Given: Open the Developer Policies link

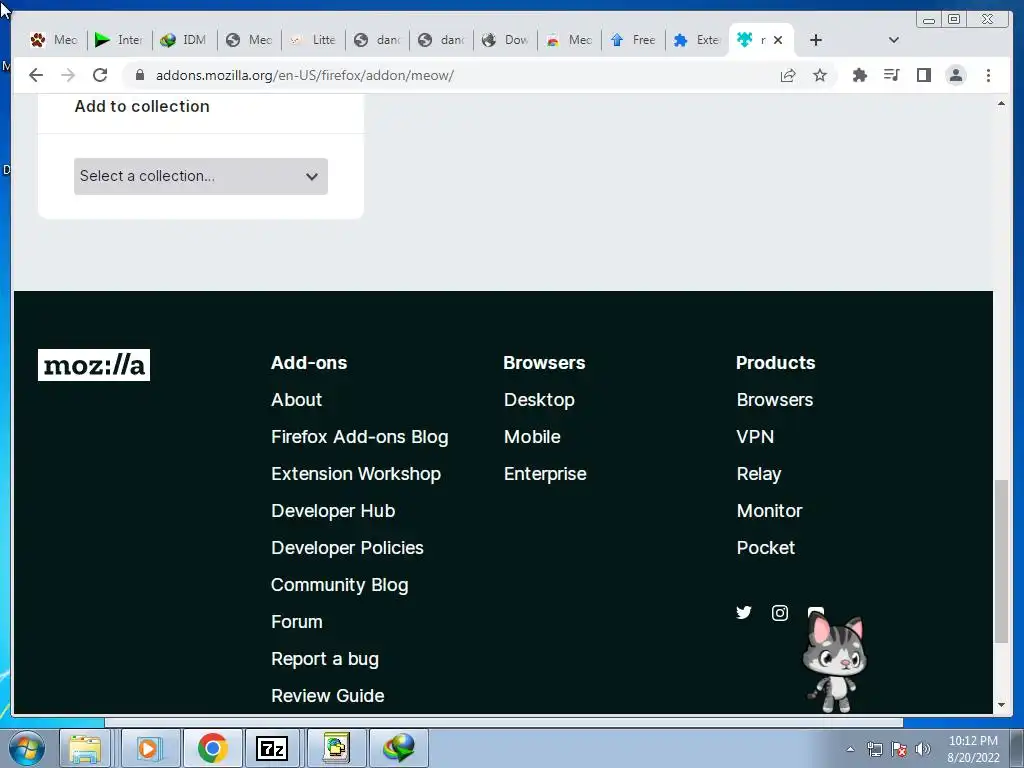Looking at the screenshot, I should [x=347, y=548].
